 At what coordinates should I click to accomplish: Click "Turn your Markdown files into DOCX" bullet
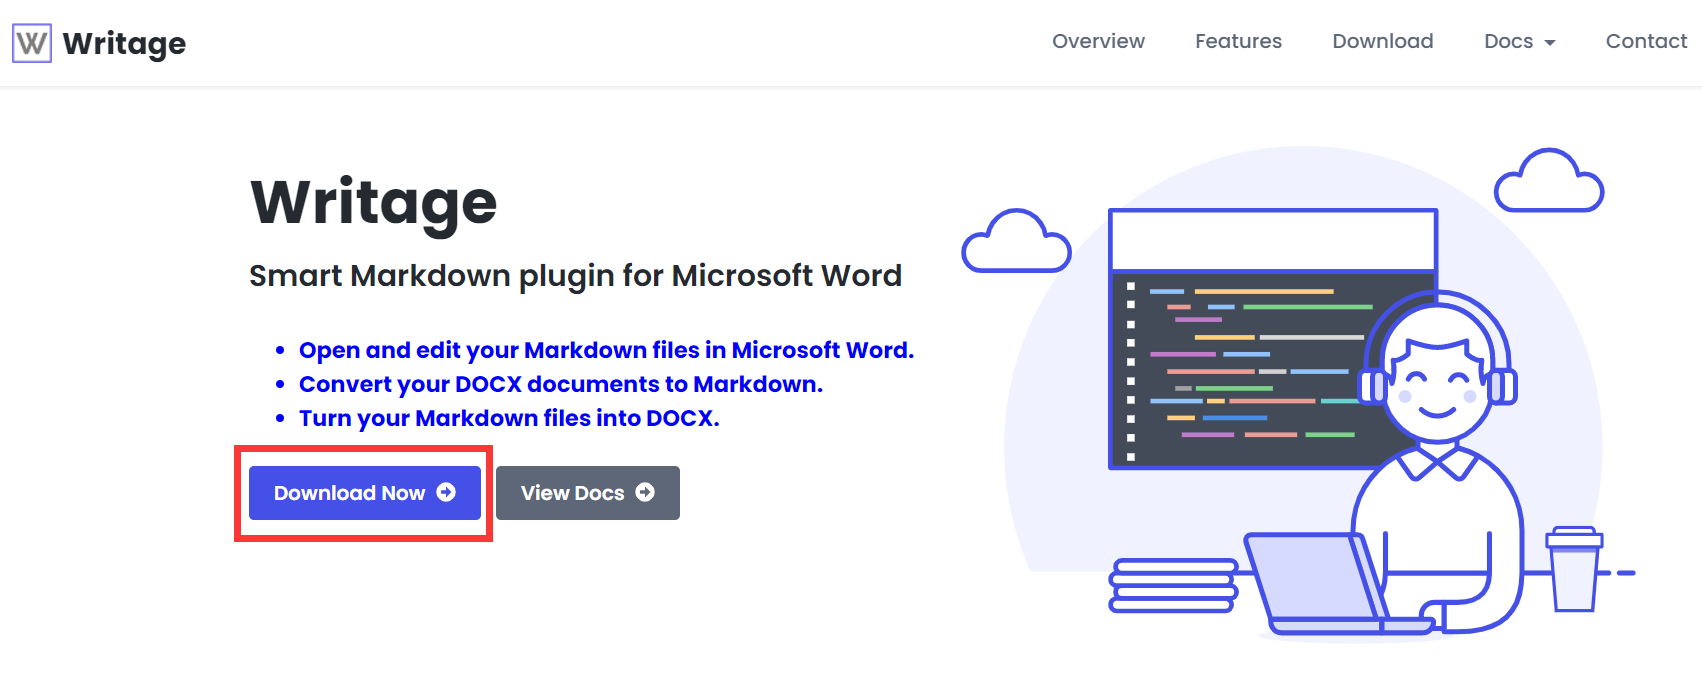(509, 418)
